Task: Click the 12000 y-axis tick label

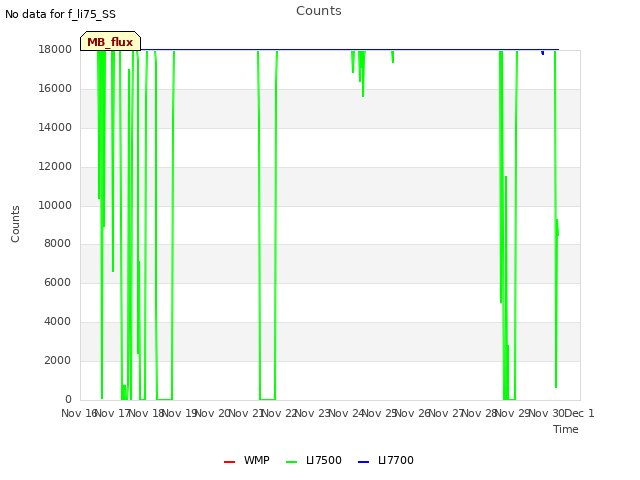Action: pos(55,166)
